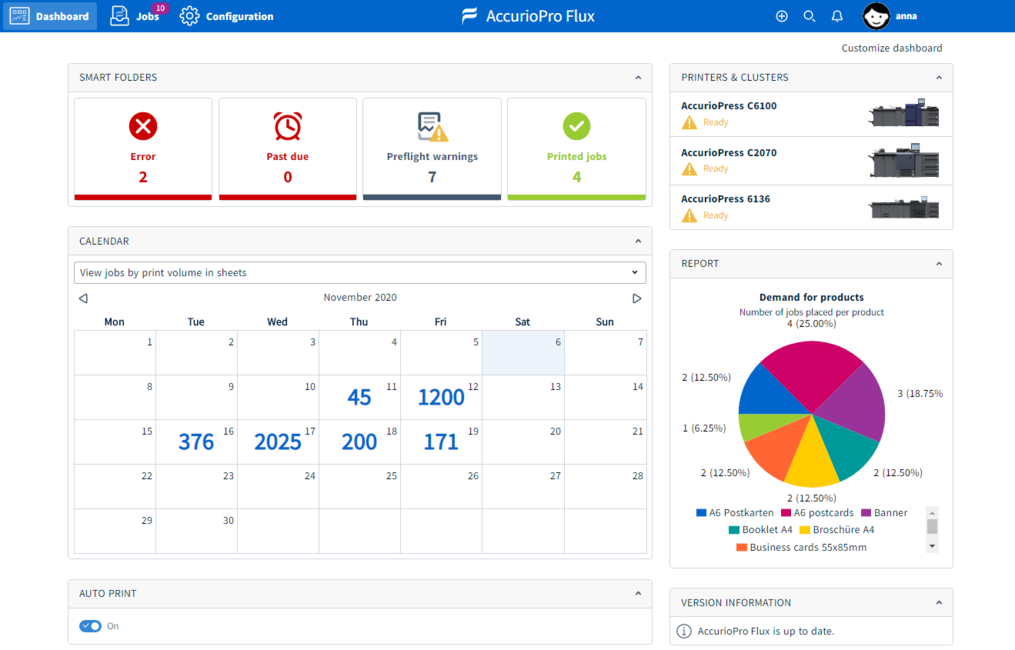Screen dimensions: 1015x650
Task: Collapse the Calendar panel
Action: [x=638, y=241]
